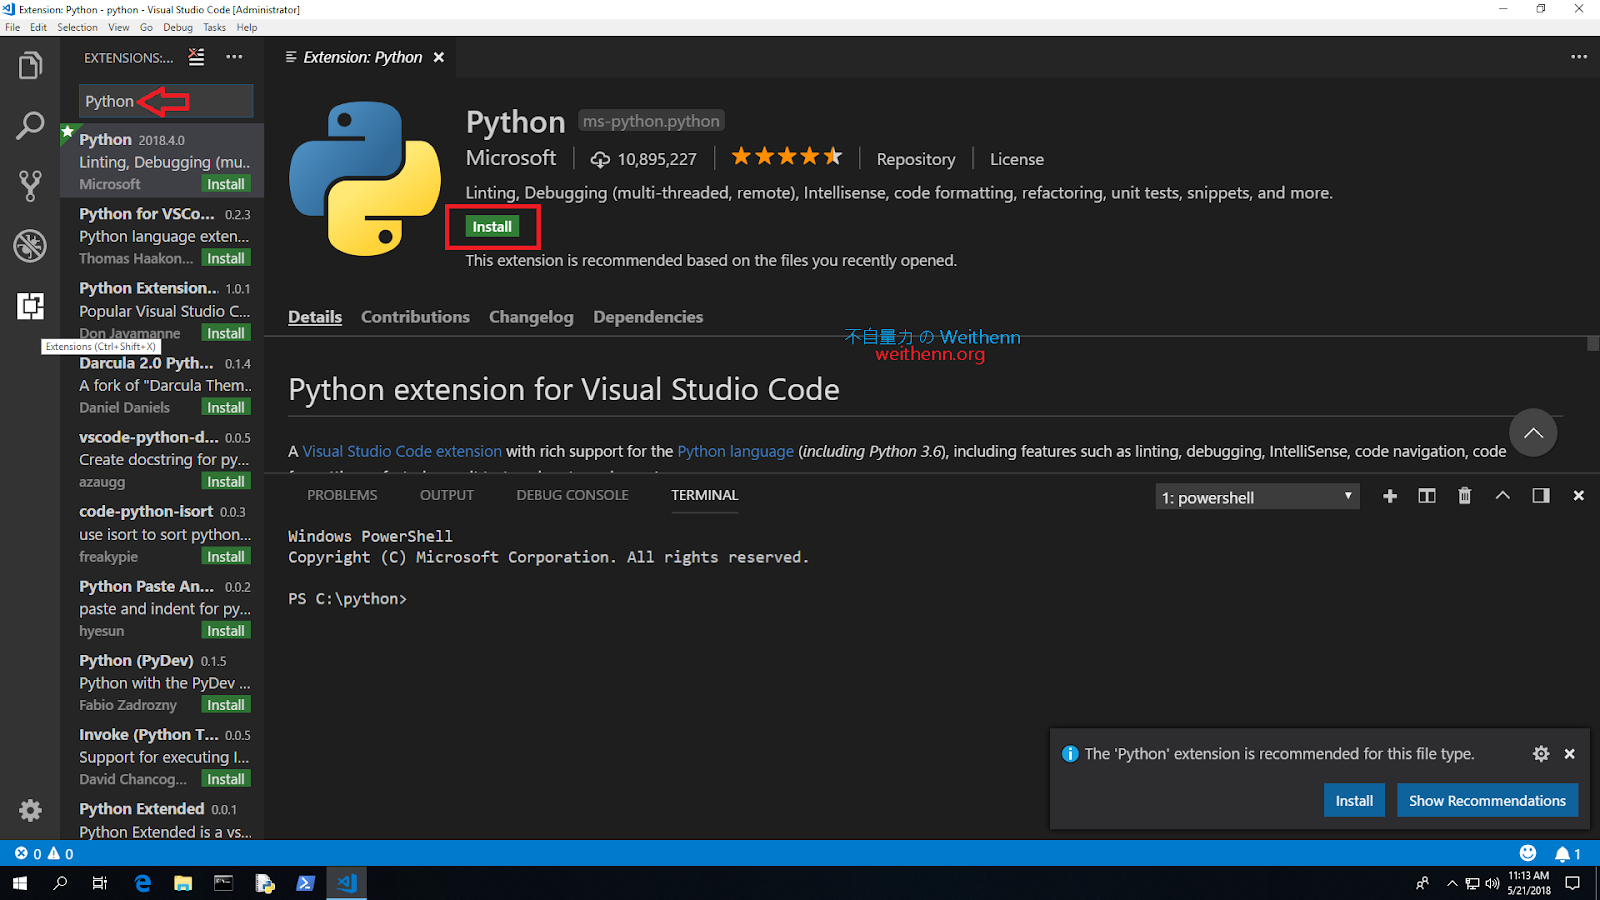
Task: Dismiss the Python recommendation notification
Action: (x=1570, y=754)
